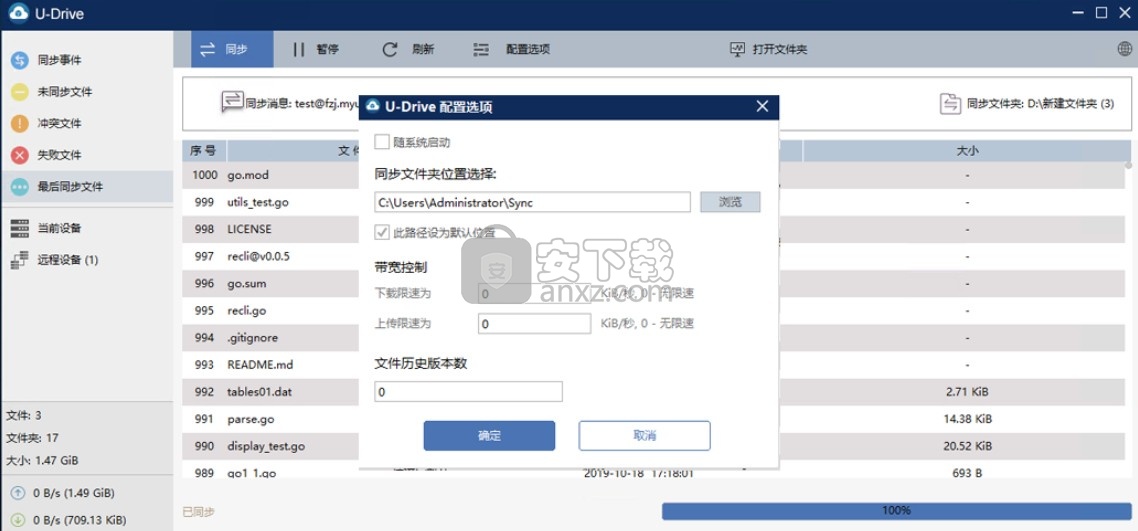Click the upload speed arrow icon

point(18,493)
